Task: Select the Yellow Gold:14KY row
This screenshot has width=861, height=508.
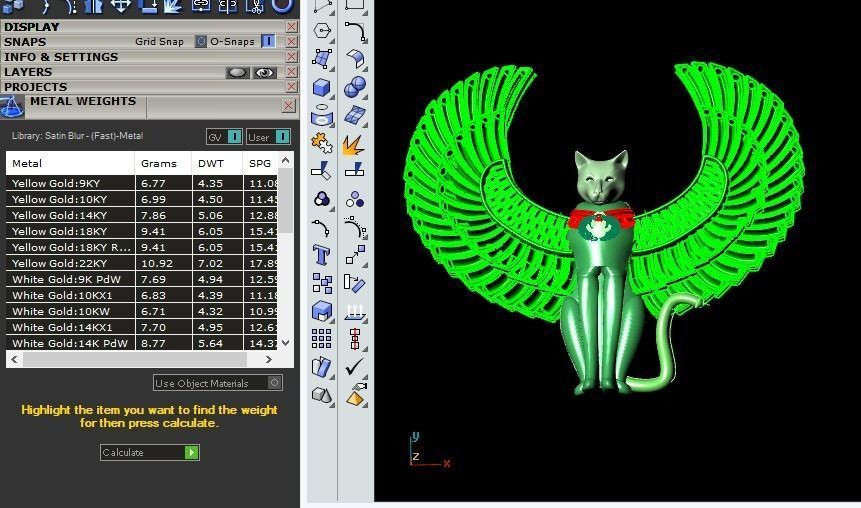Action: click(x=142, y=215)
